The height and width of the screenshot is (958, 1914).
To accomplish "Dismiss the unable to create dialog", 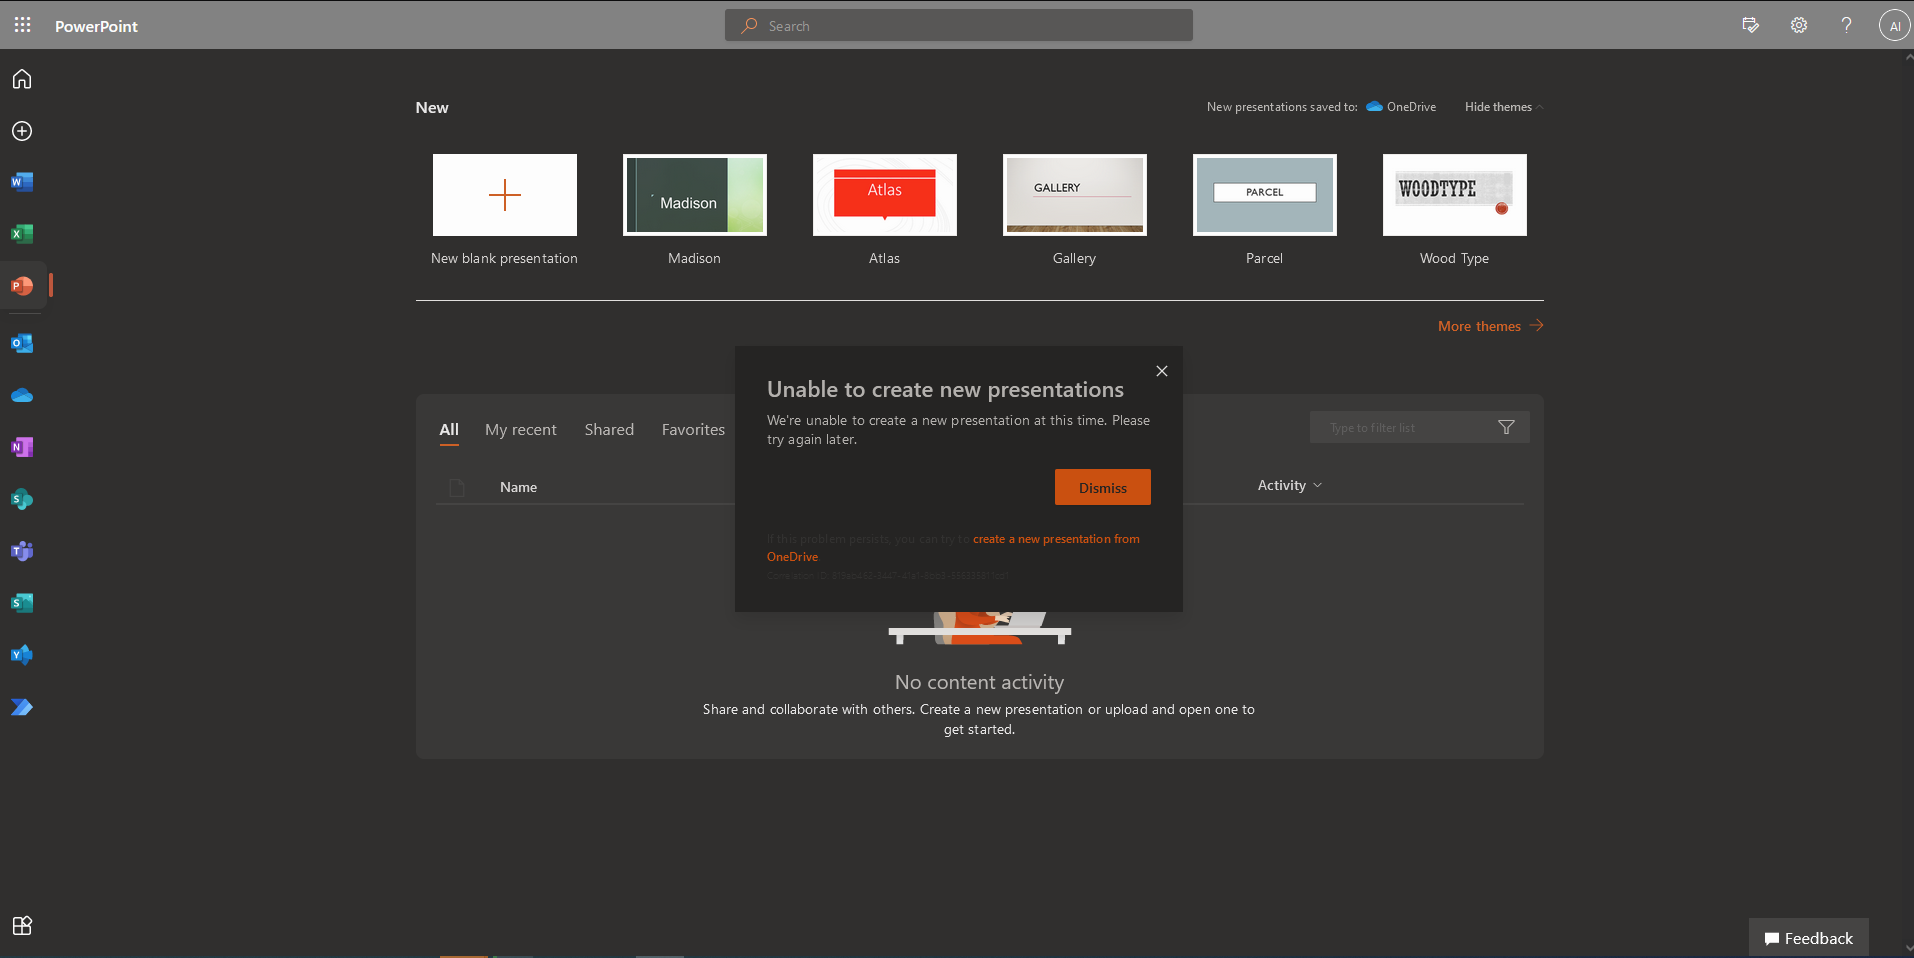I will (x=1102, y=488).
